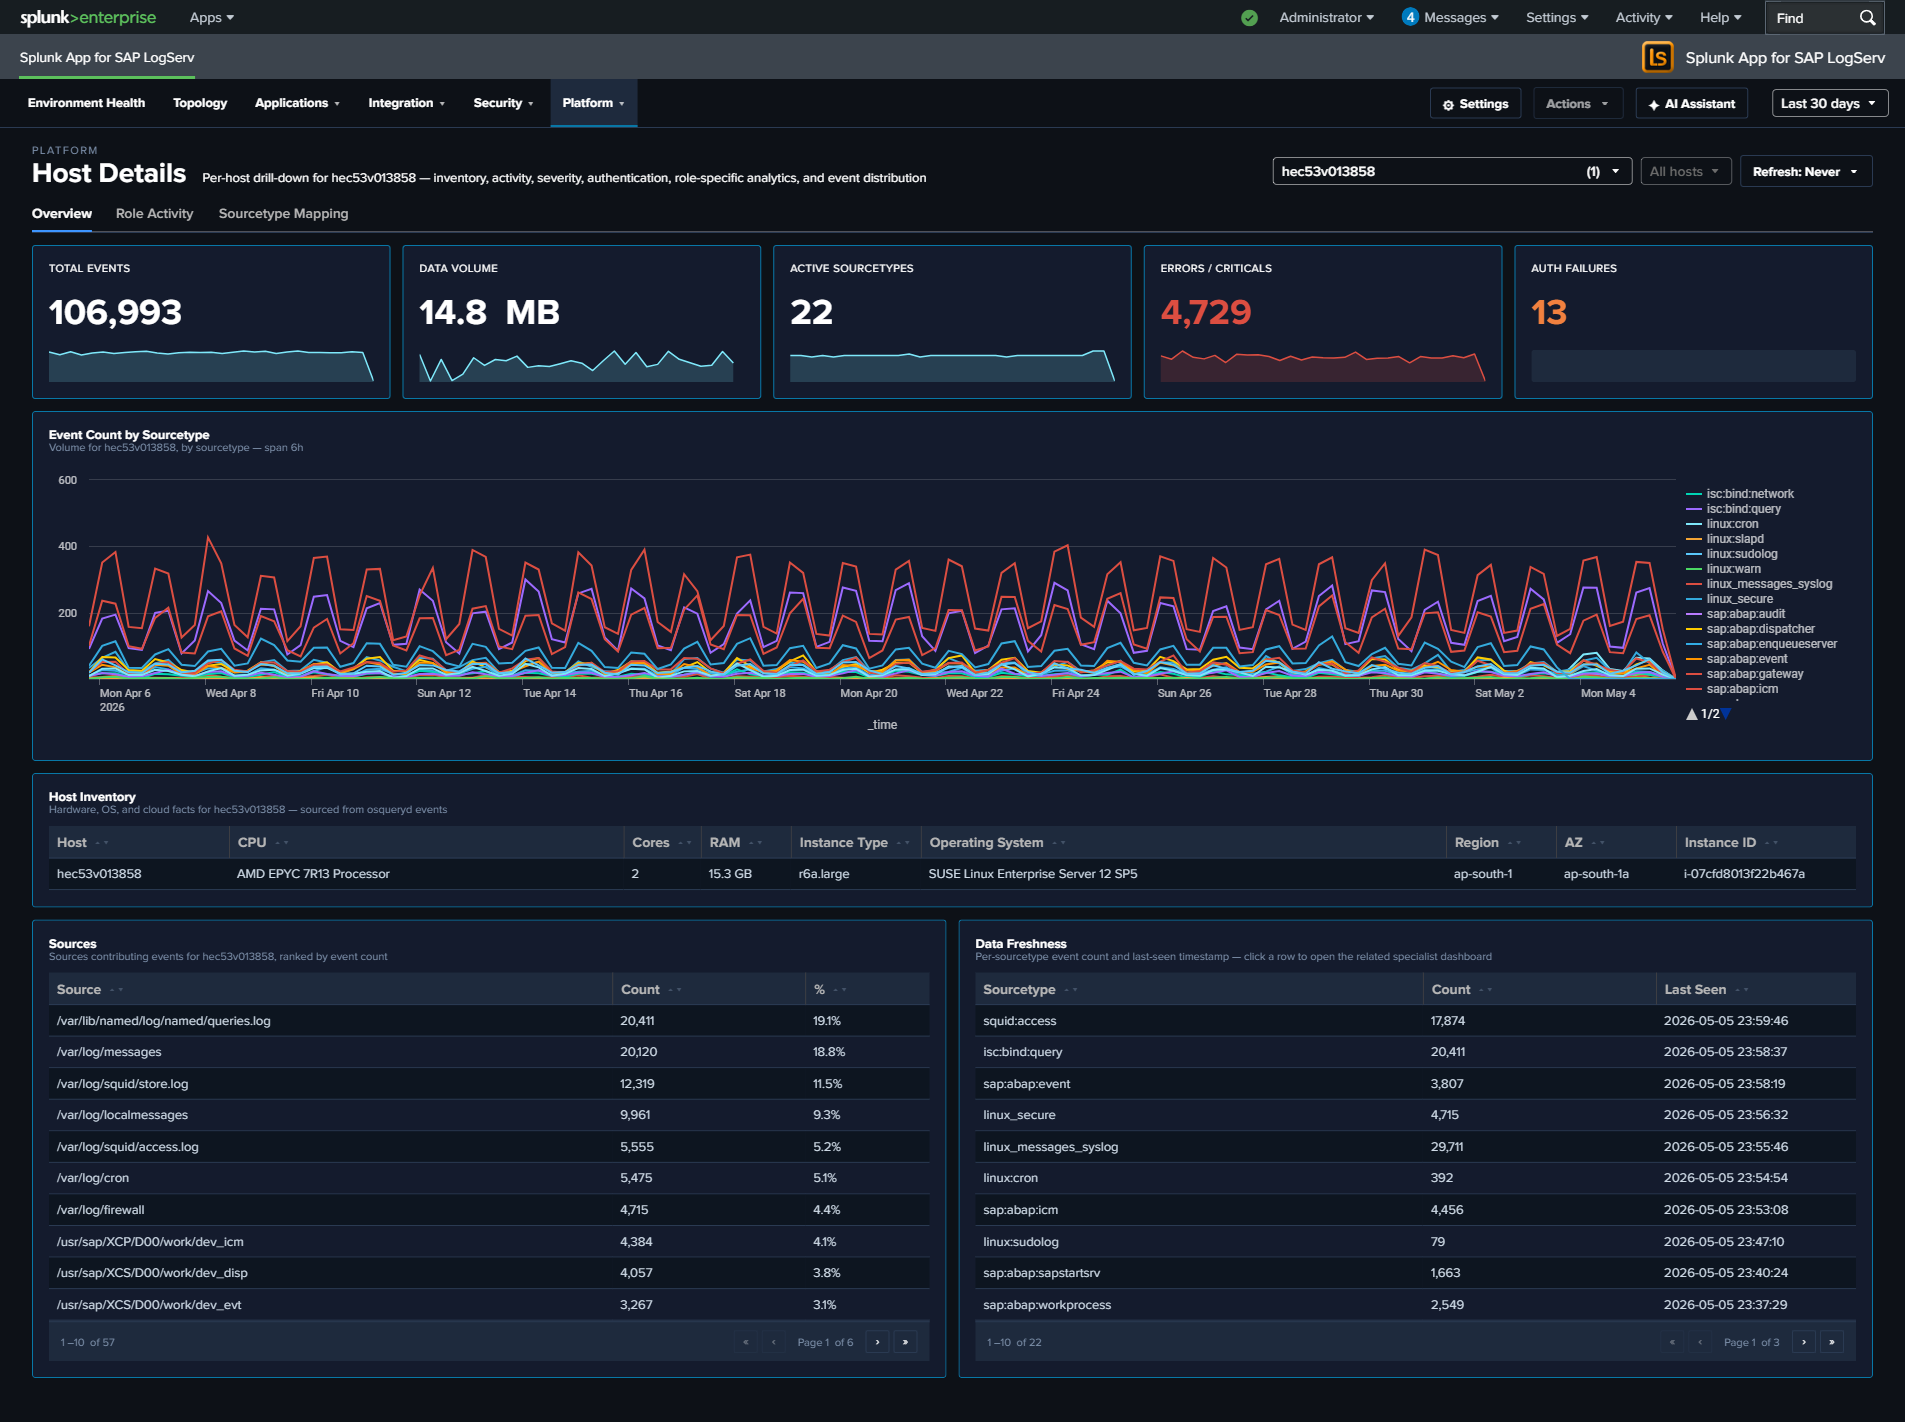
Task: Click the /var/log/firewall source row
Action: coord(489,1210)
